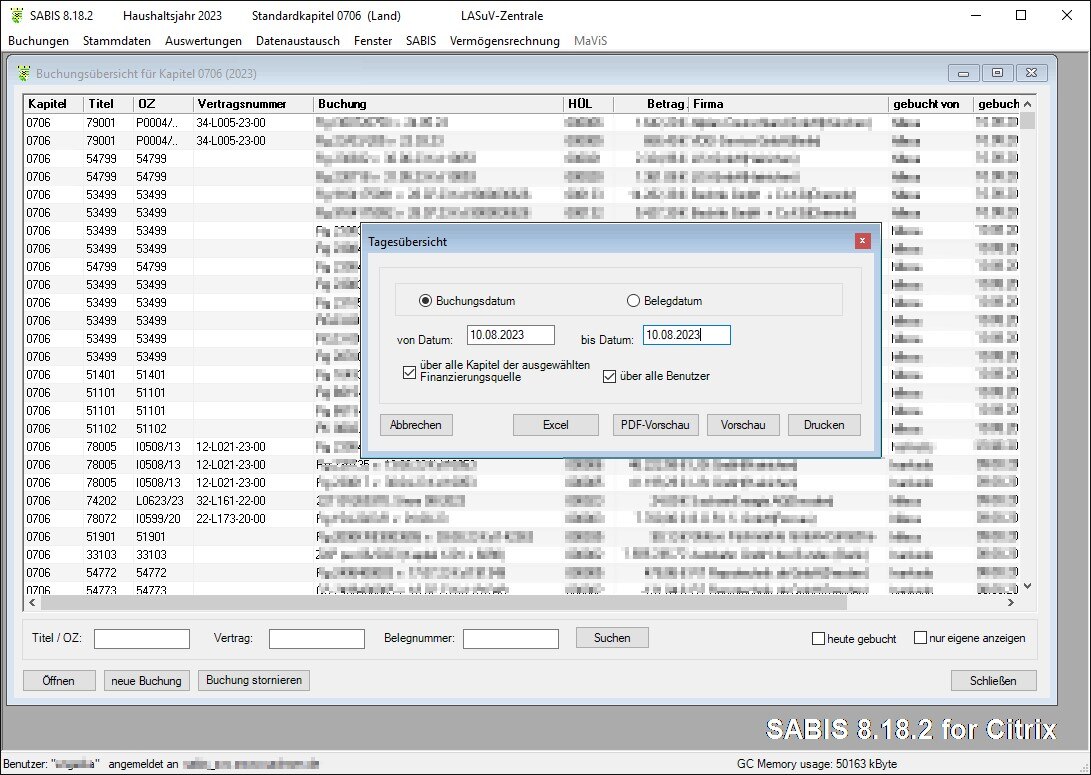Image resolution: width=1091 pixels, height=775 pixels.
Task: Enable 'heute gebucht' checkbox
Action: [819, 639]
